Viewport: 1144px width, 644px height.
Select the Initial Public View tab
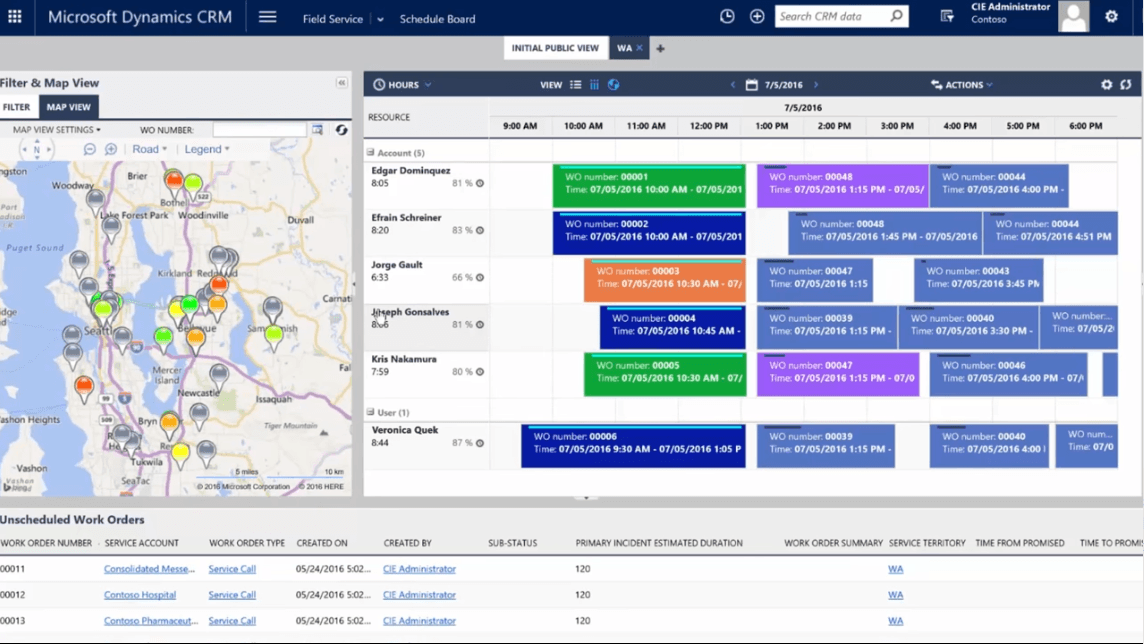(555, 48)
